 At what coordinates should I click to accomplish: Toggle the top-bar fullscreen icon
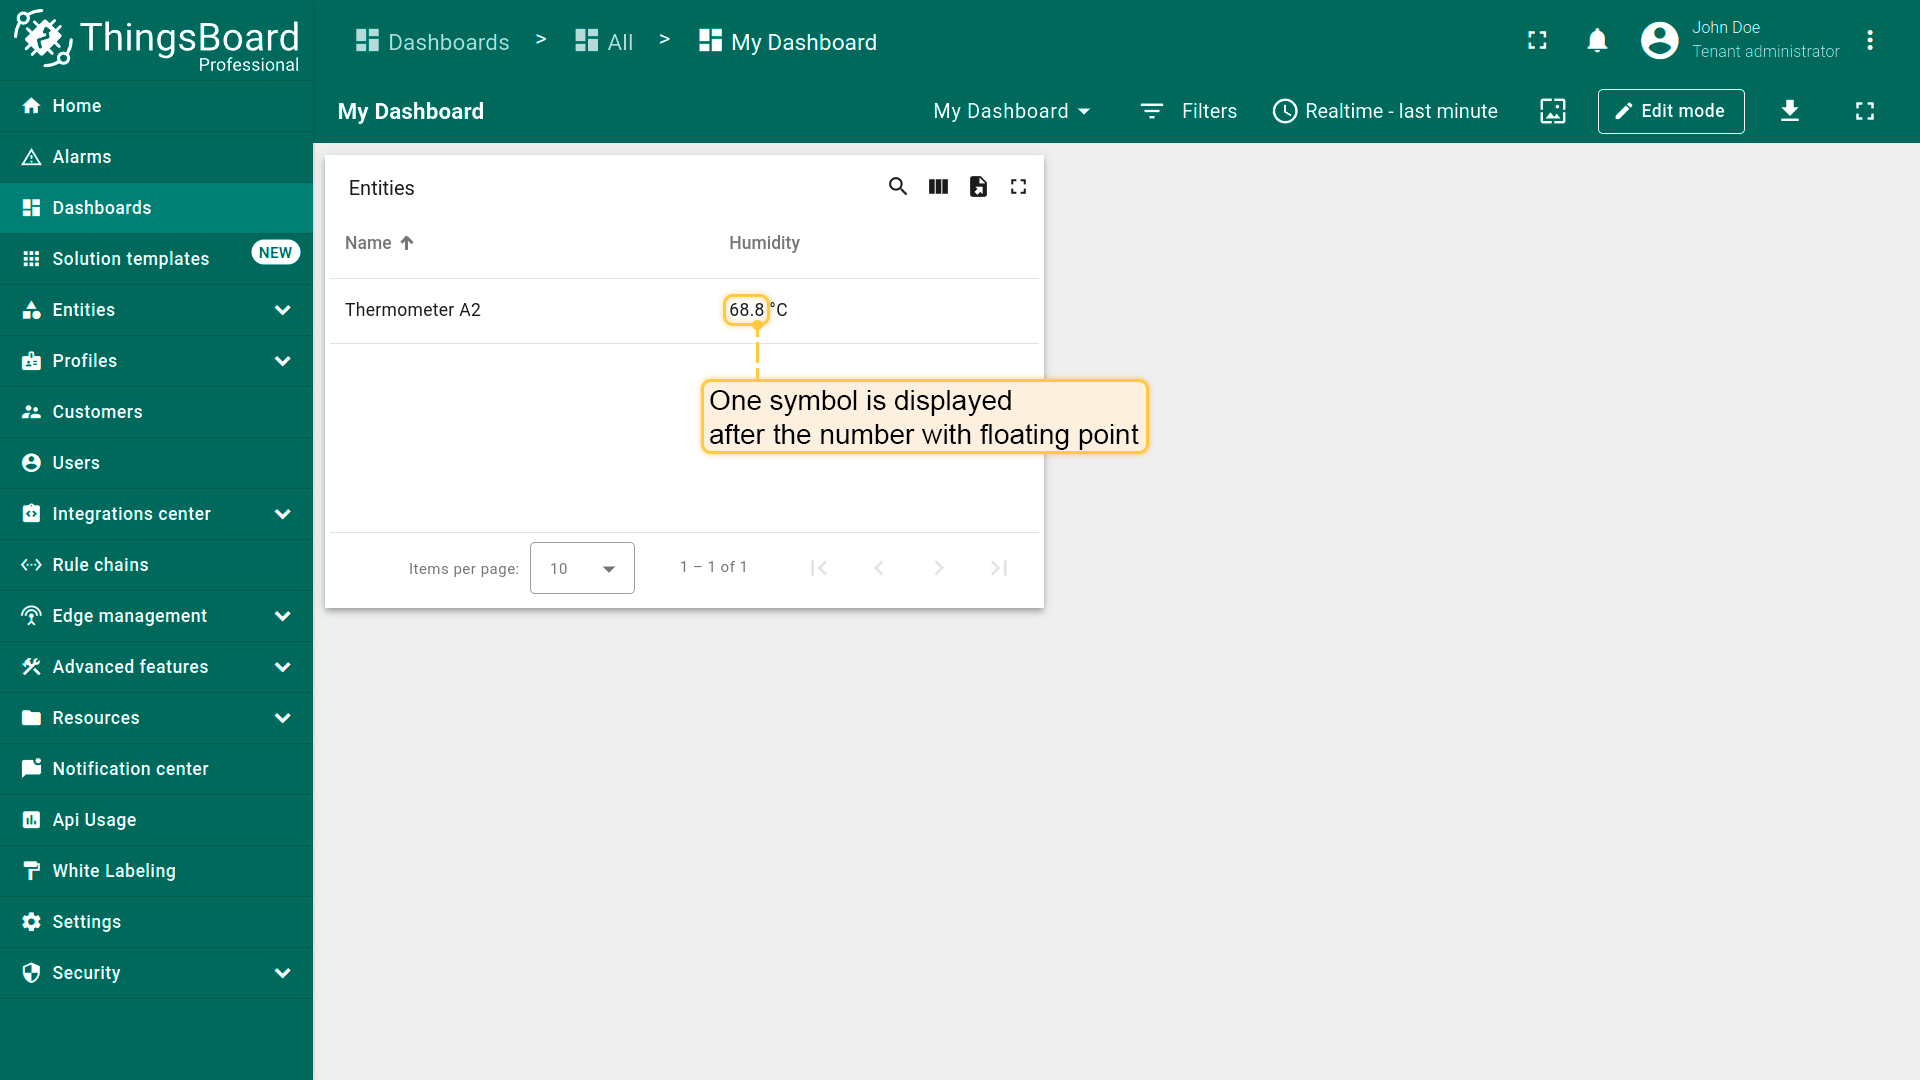pos(1537,41)
